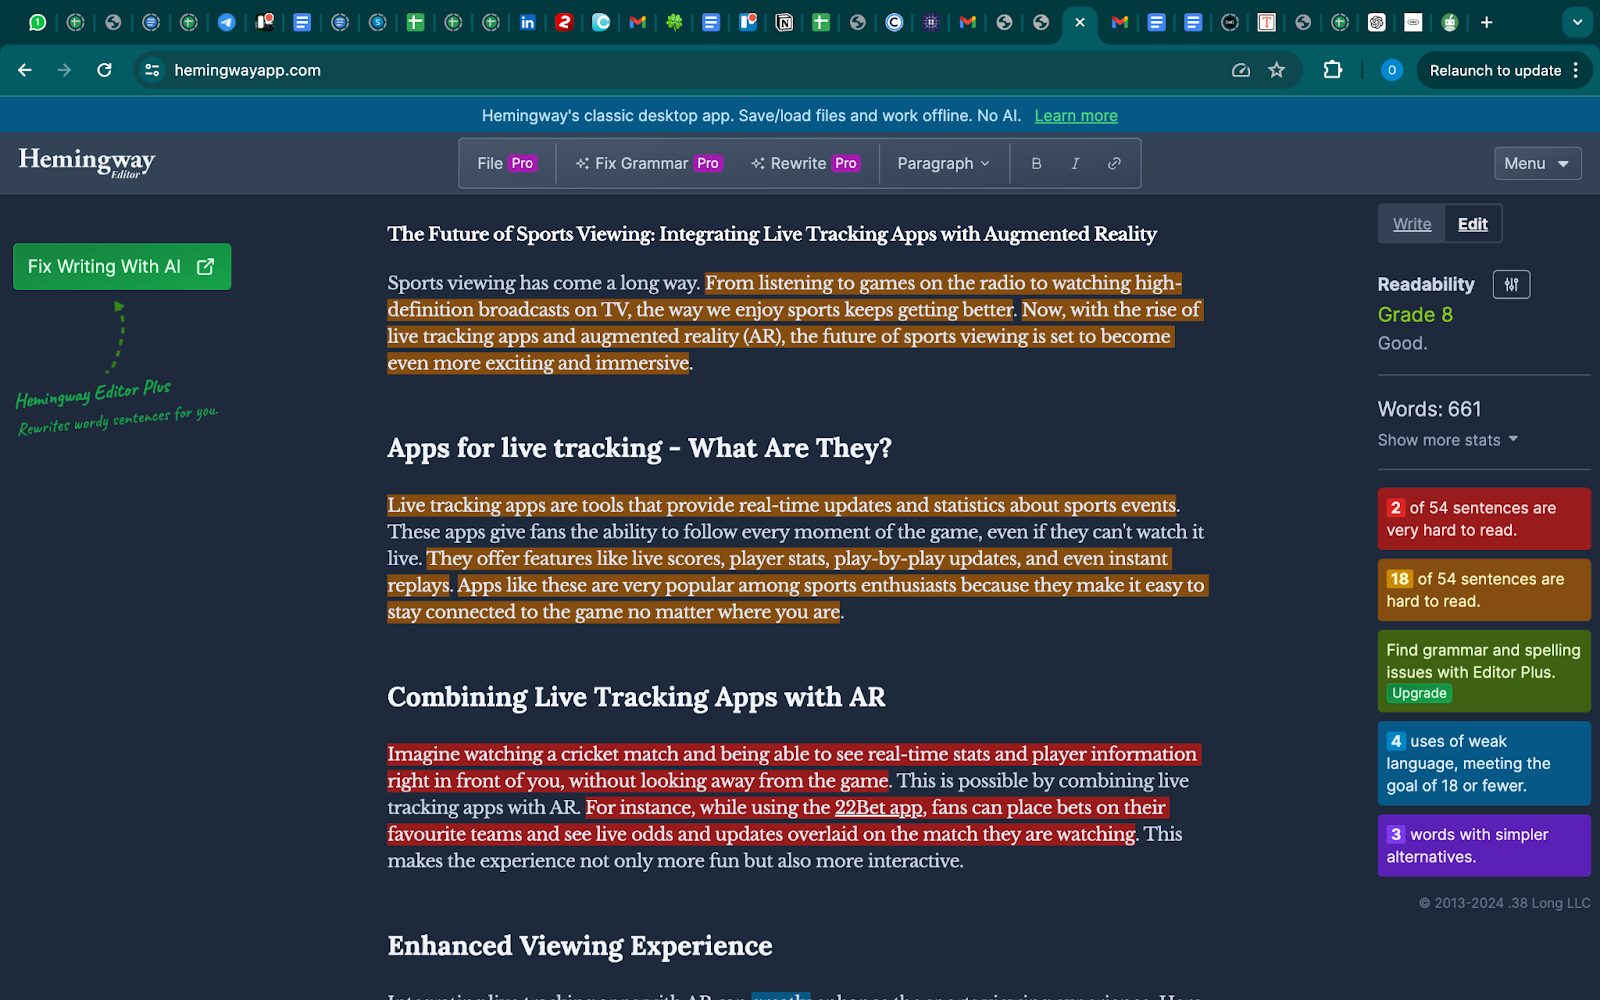This screenshot has height=1000, width=1600.
Task: Select the blue weak language card
Action: click(1484, 763)
